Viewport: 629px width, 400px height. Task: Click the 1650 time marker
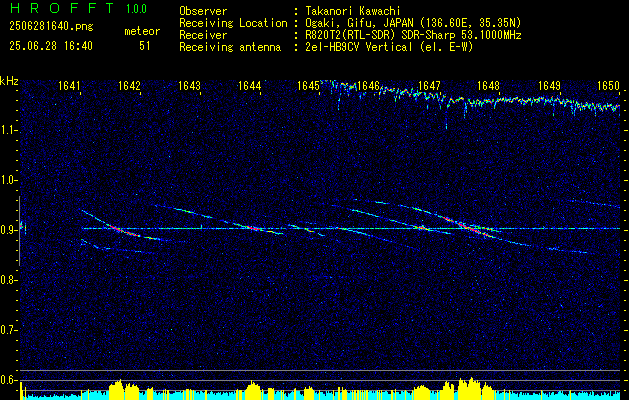tap(609, 85)
